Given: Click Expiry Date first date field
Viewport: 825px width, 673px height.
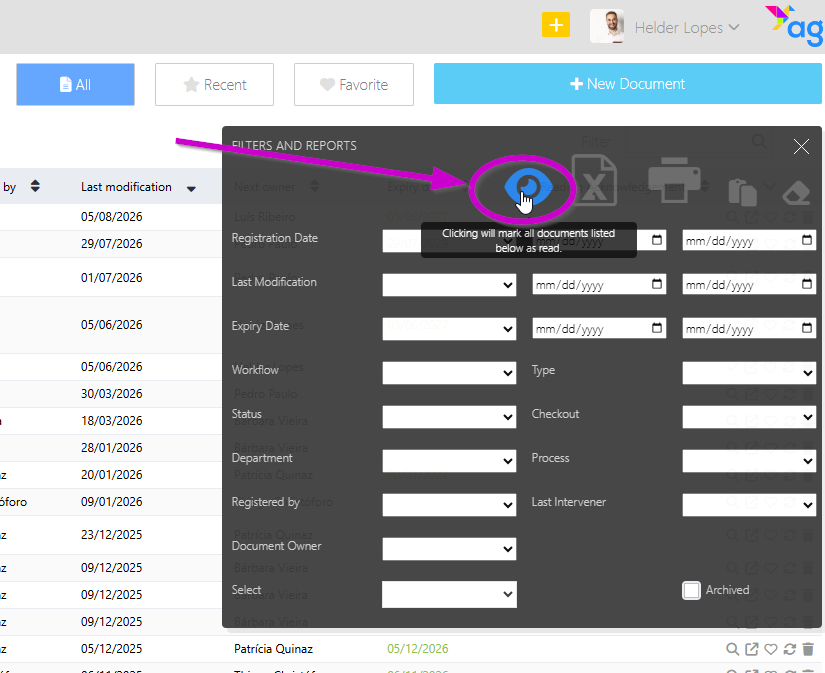Looking at the screenshot, I should click(x=599, y=329).
